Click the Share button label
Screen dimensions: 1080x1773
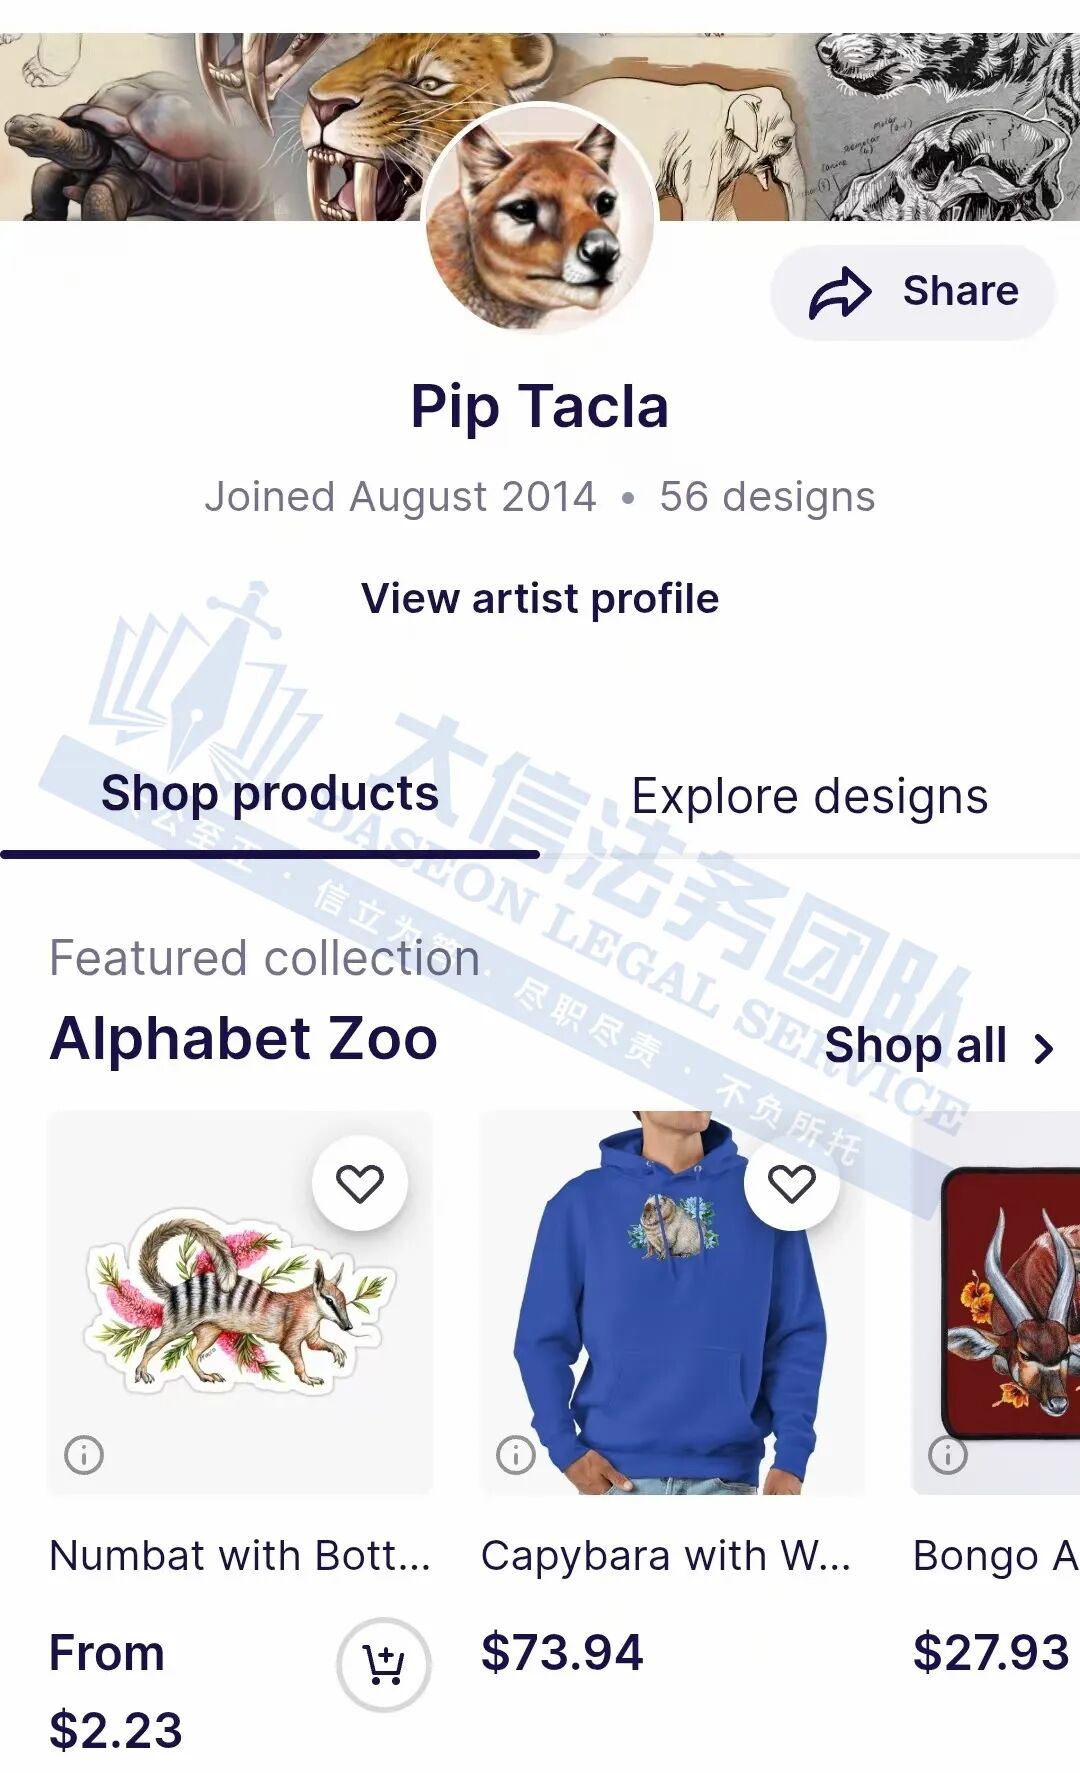(x=961, y=291)
